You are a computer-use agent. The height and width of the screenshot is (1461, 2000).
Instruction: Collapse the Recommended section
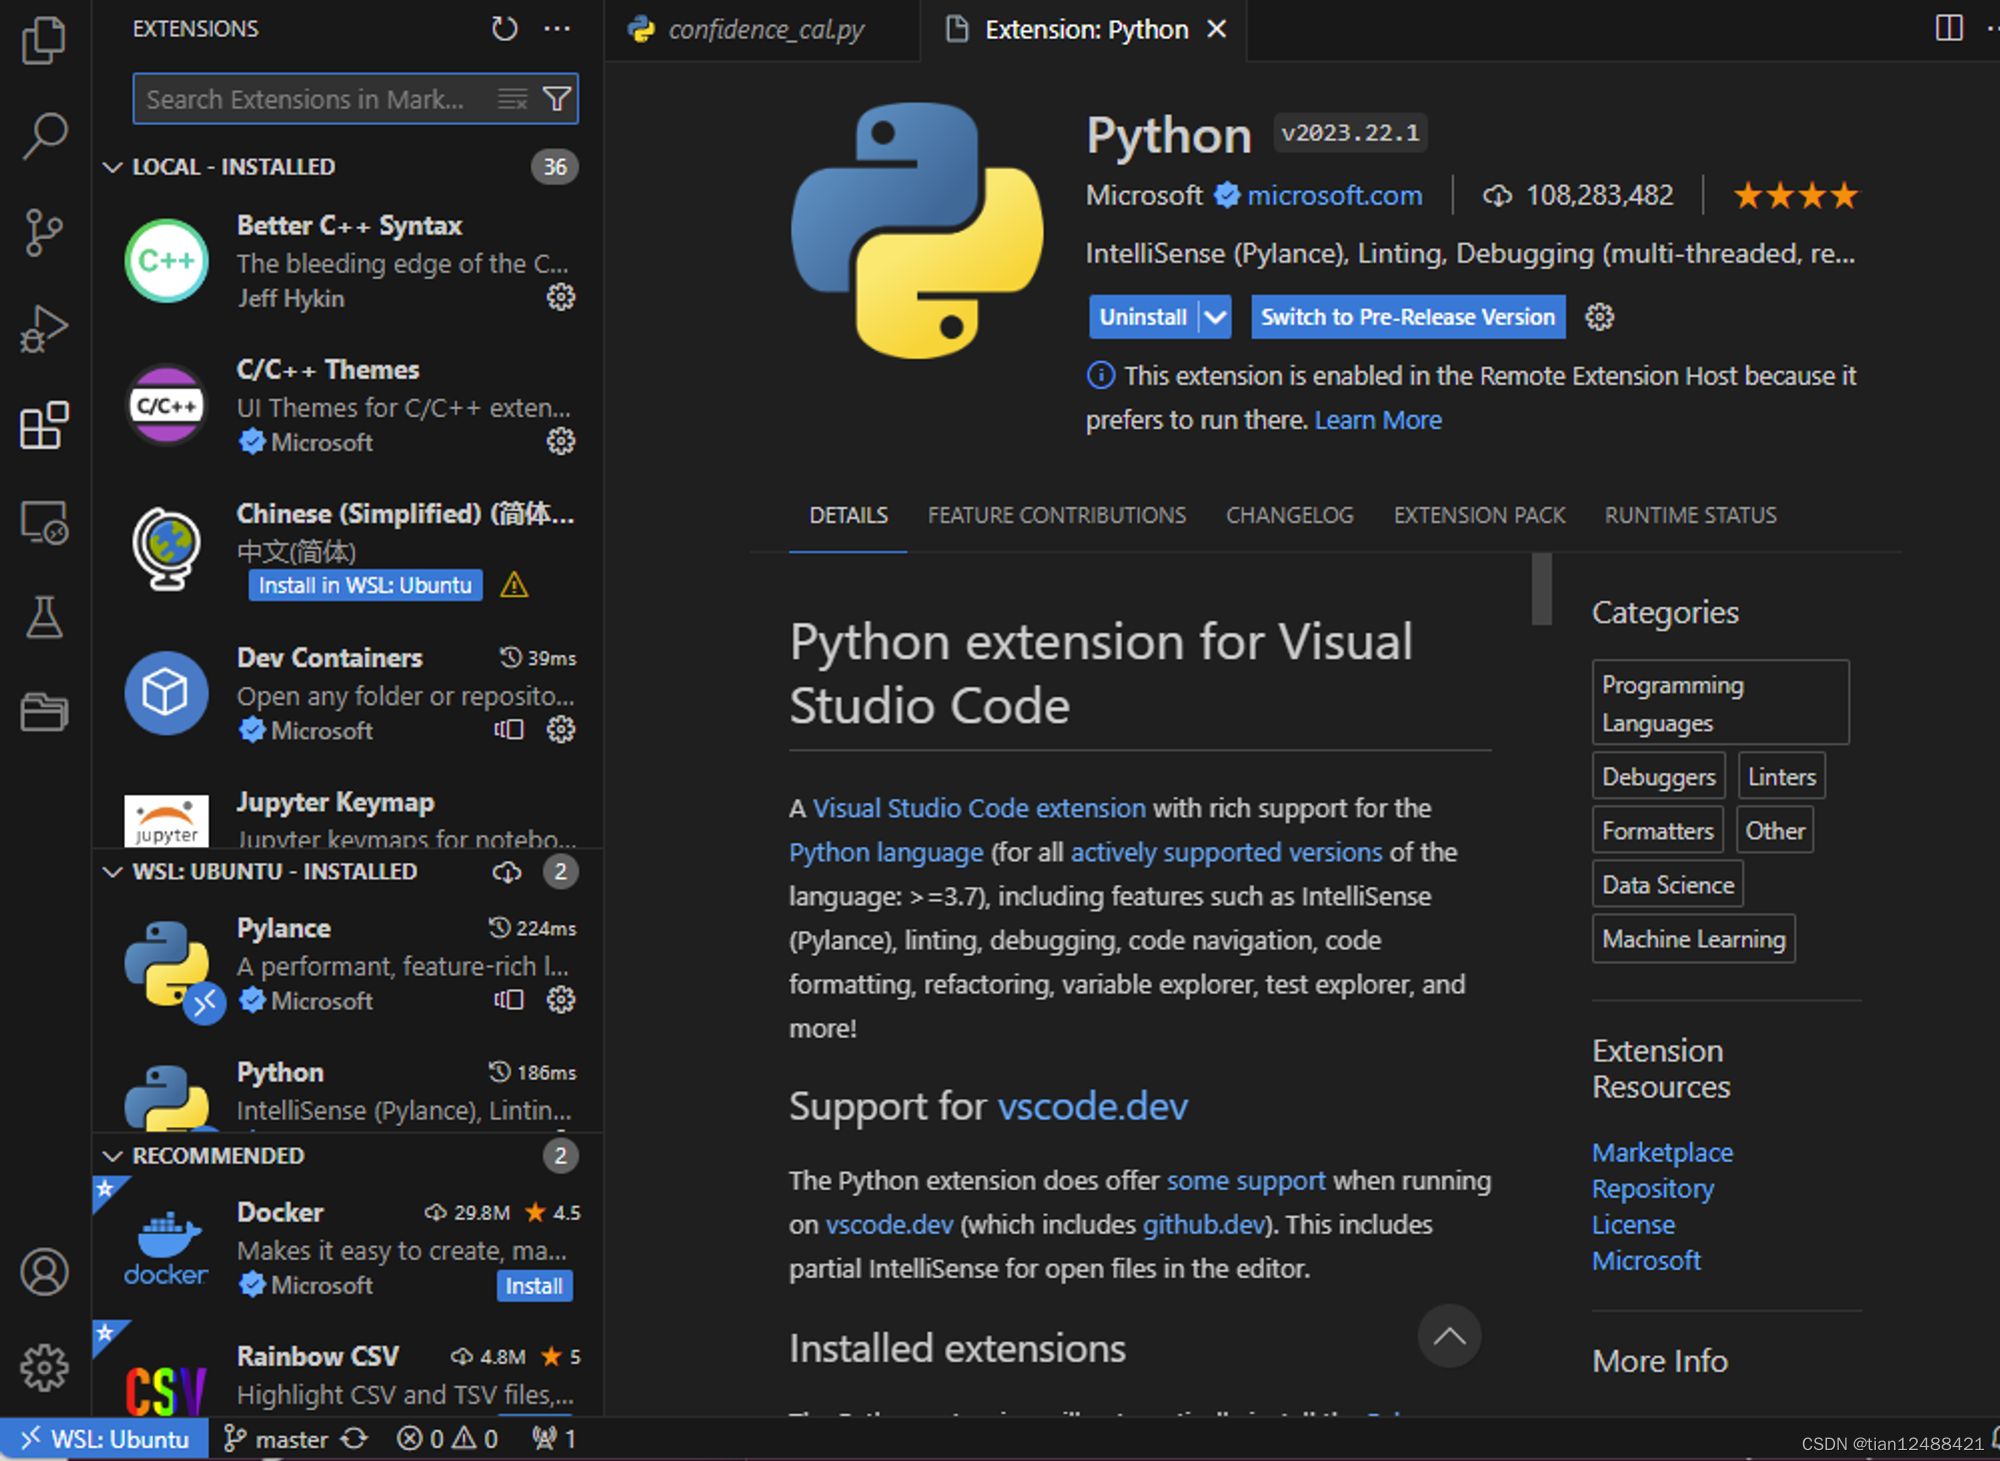click(x=113, y=1156)
